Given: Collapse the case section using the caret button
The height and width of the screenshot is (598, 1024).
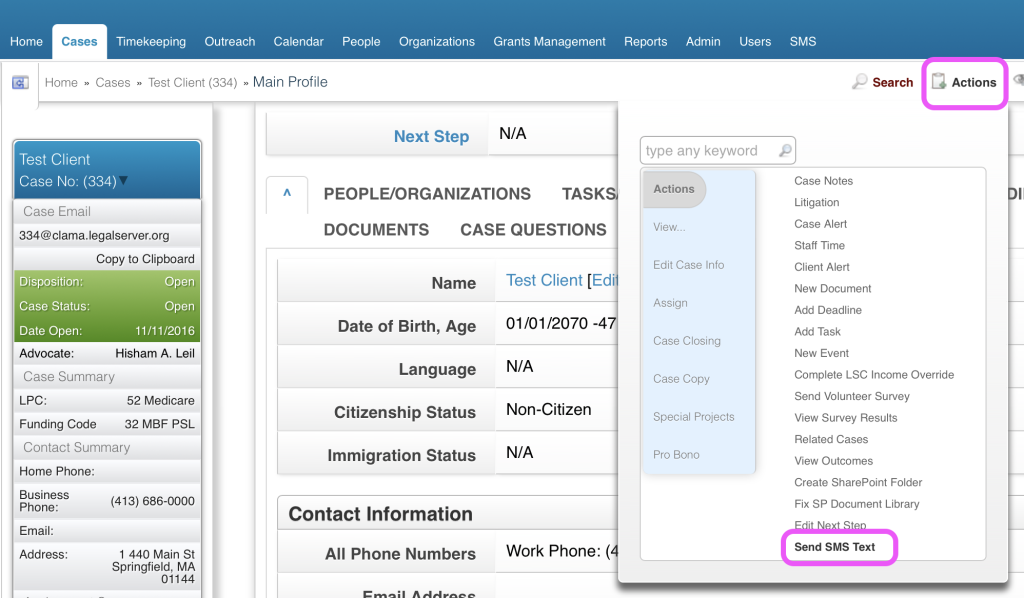Looking at the screenshot, I should pyautogui.click(x=287, y=195).
